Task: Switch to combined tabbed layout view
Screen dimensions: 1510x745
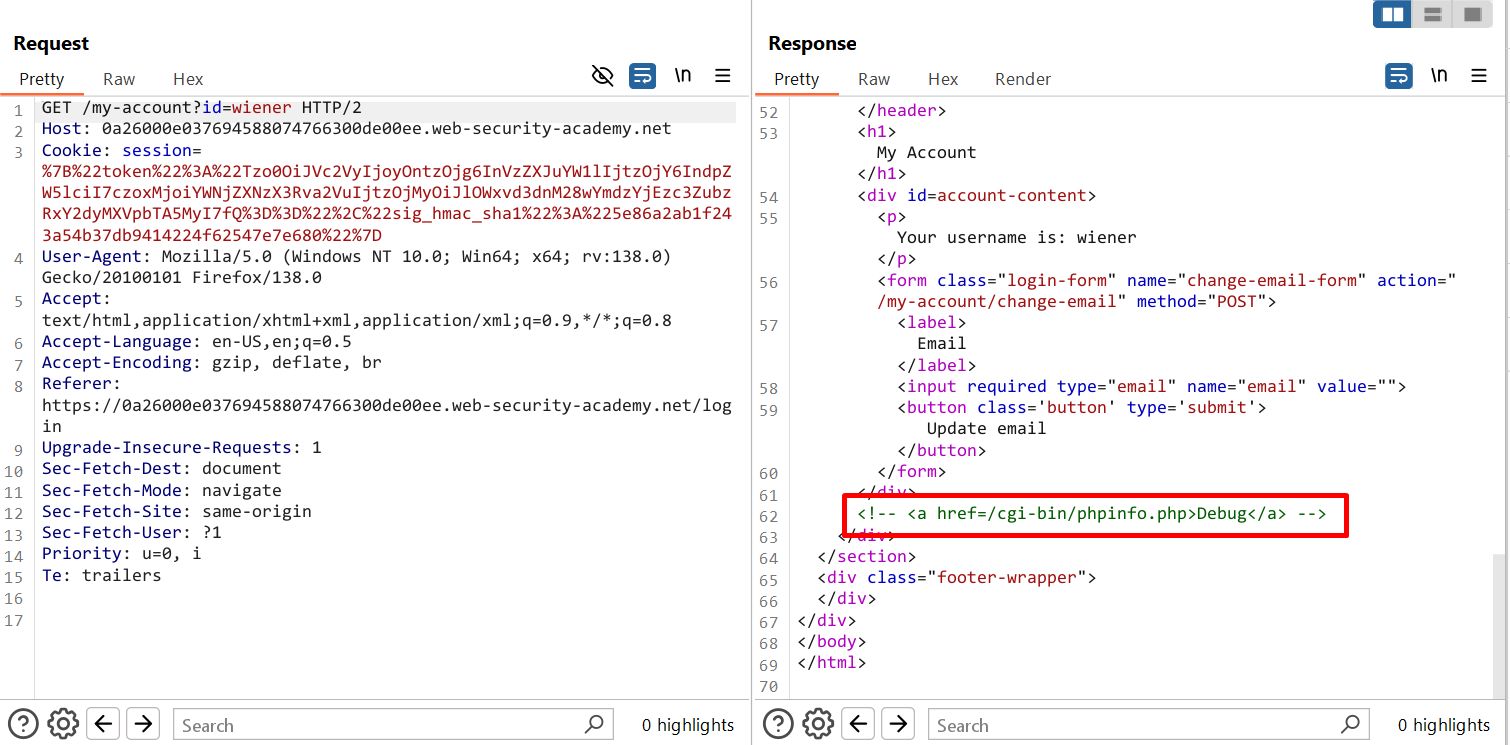Action: click(1472, 14)
